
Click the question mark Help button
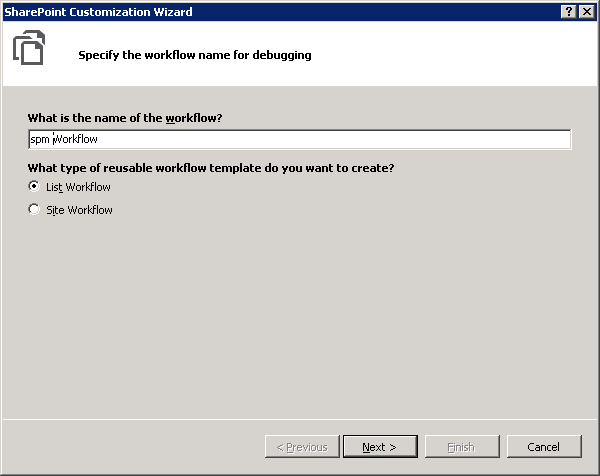click(568, 11)
